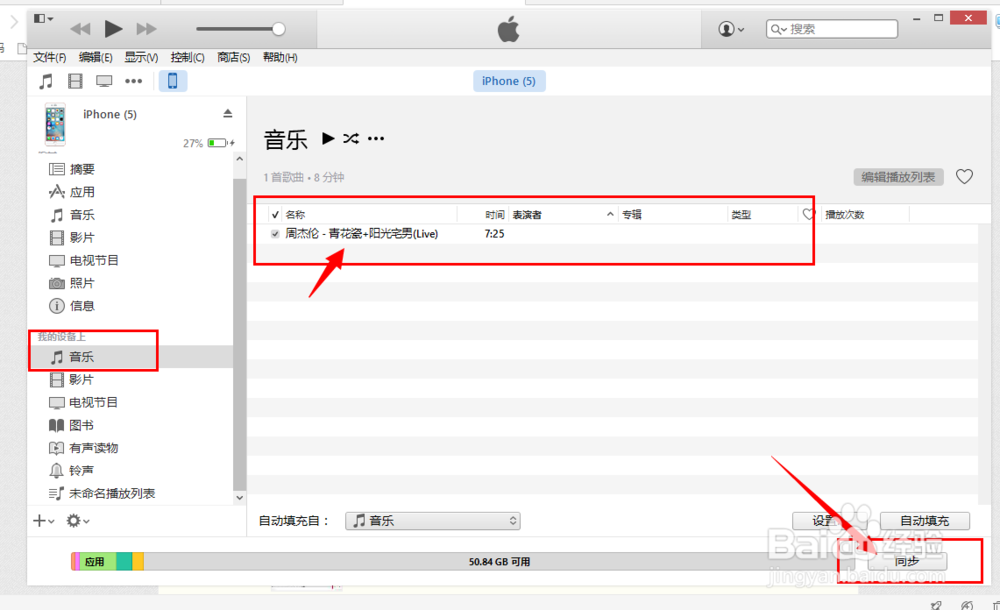The width and height of the screenshot is (1000, 610).
Task: Sort by the 表演者 column header
Action: click(x=527, y=214)
